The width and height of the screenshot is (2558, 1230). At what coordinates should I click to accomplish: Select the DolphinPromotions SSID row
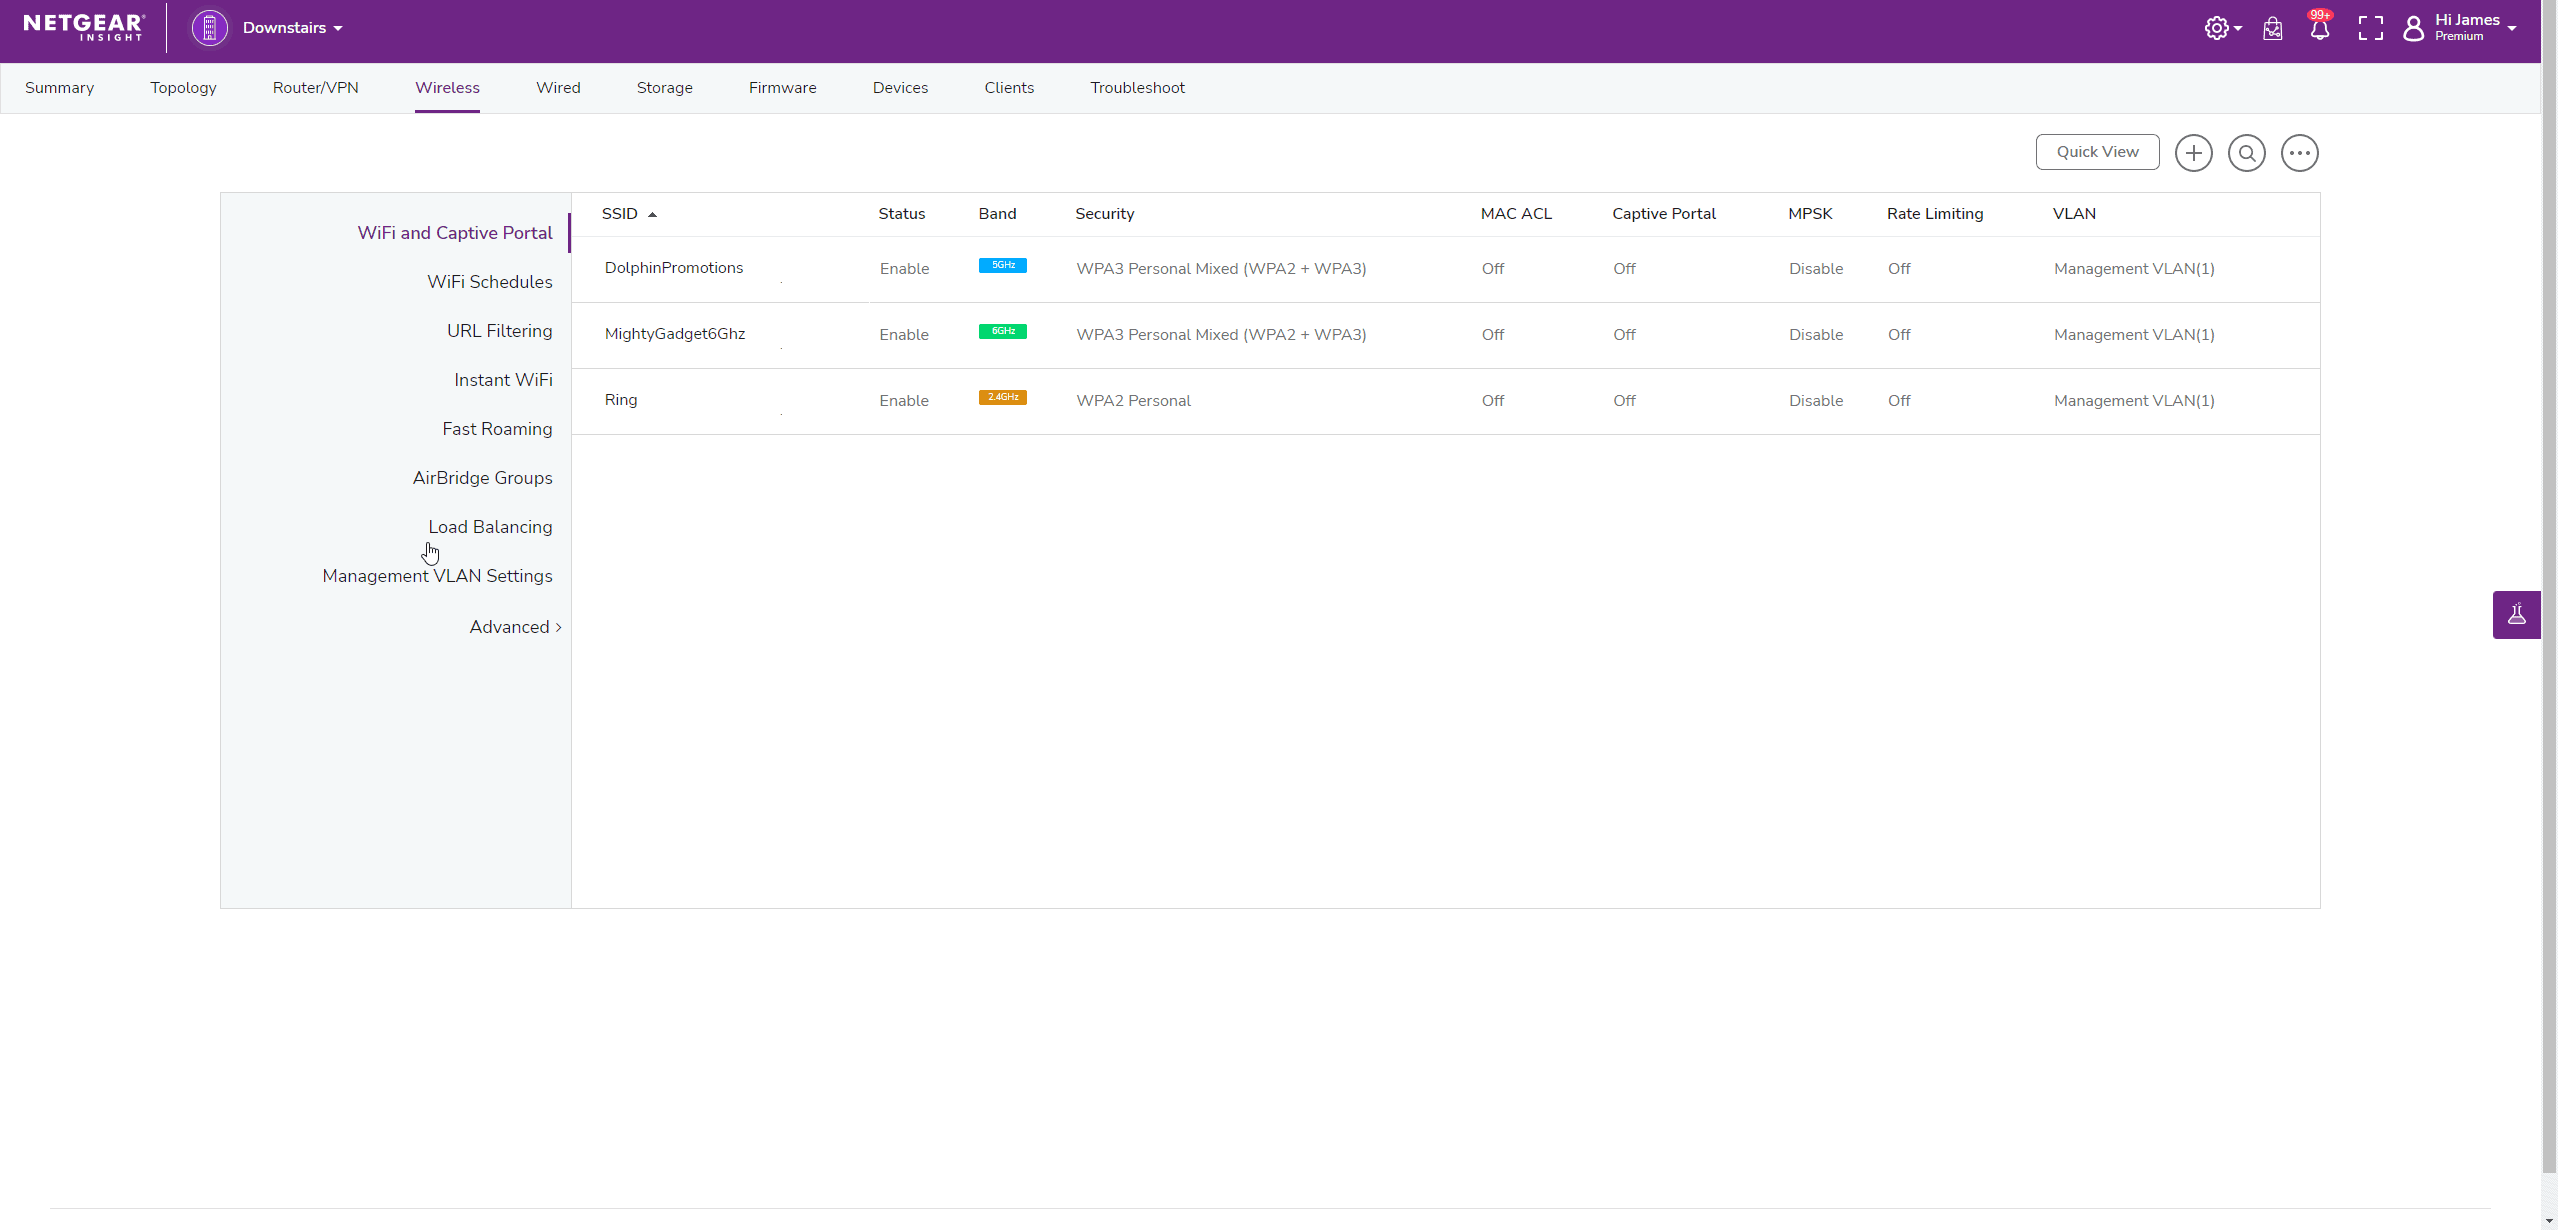[674, 268]
